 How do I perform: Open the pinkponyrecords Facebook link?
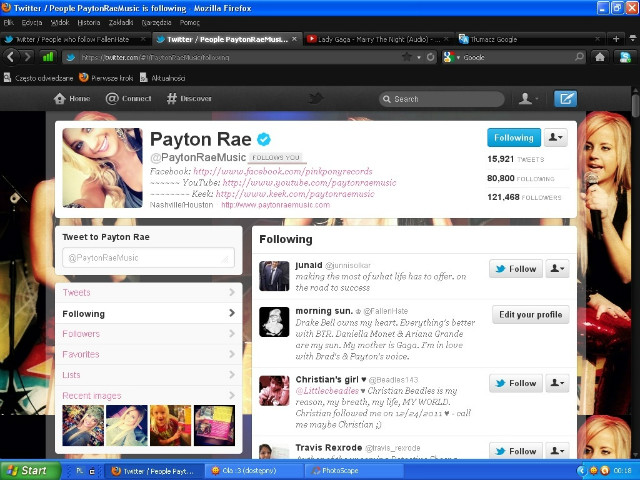(x=282, y=171)
